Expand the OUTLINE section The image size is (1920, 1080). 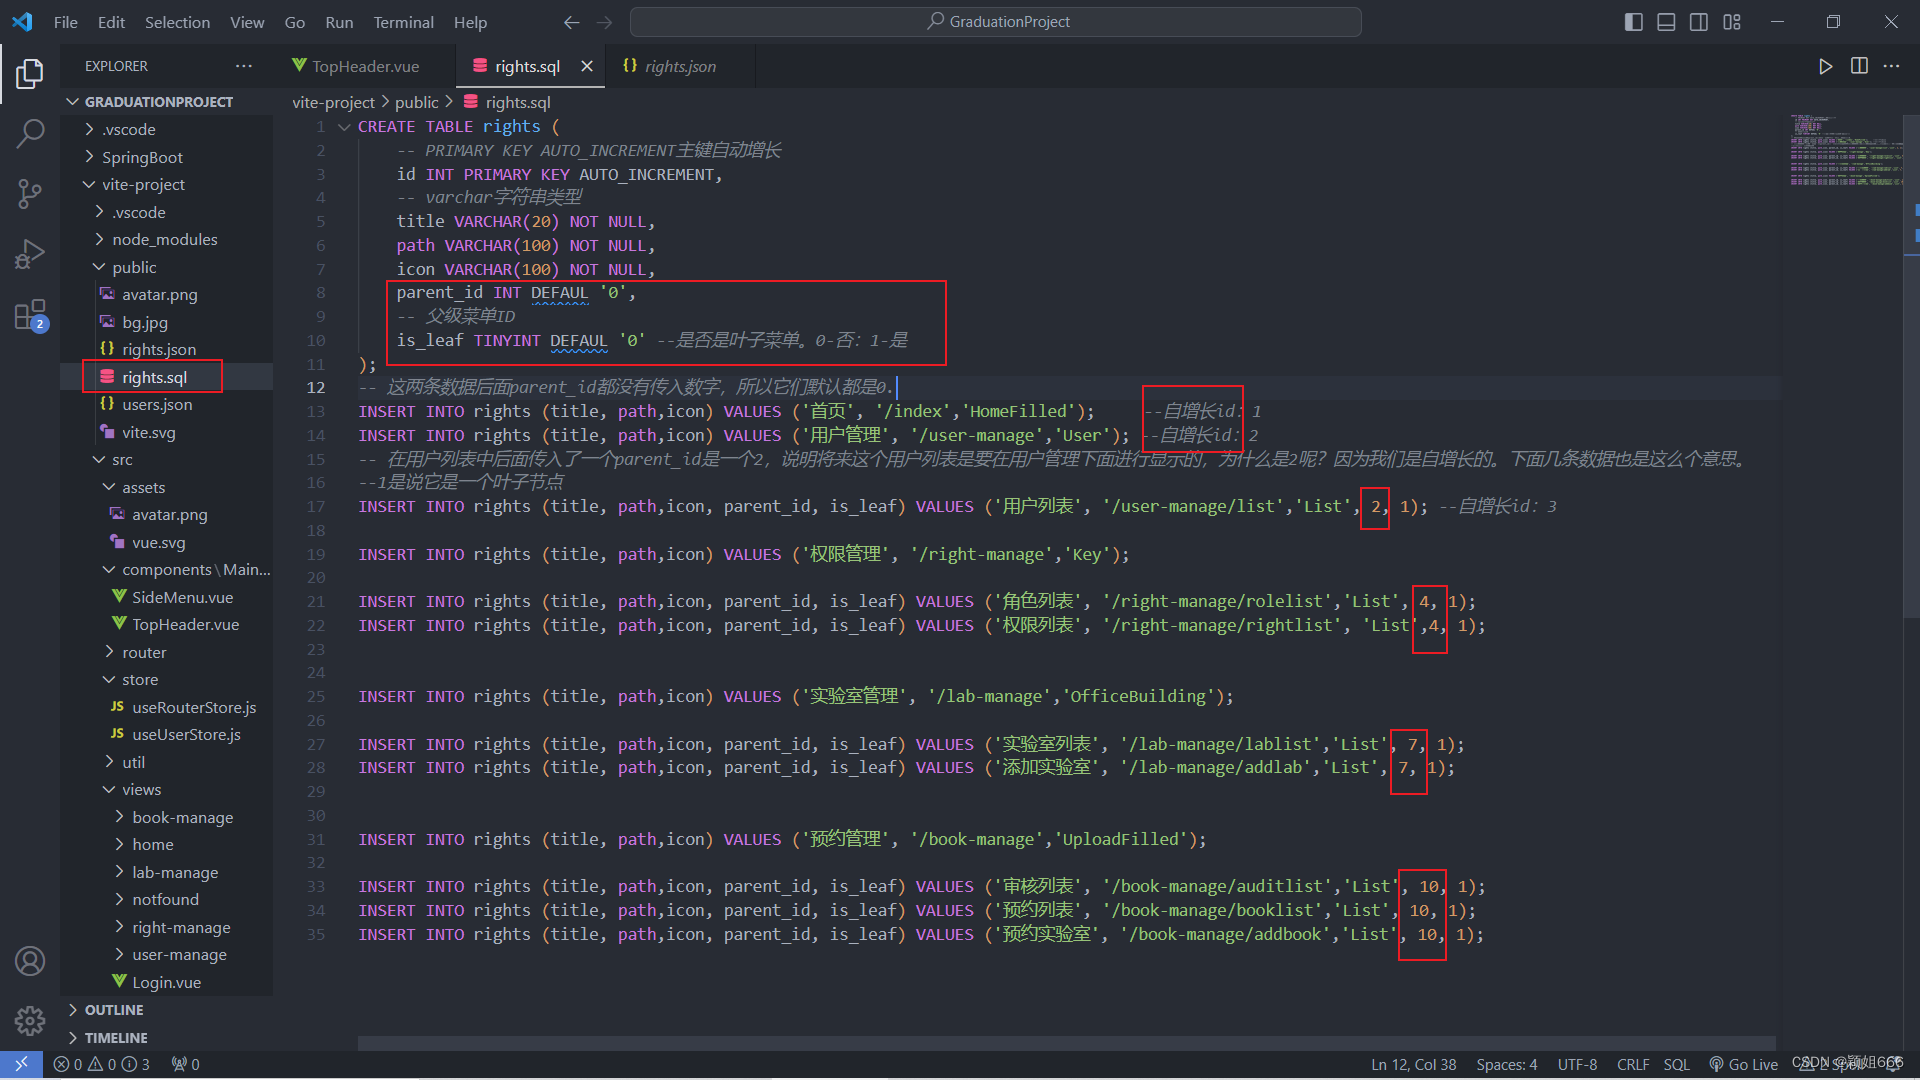click(x=114, y=1010)
